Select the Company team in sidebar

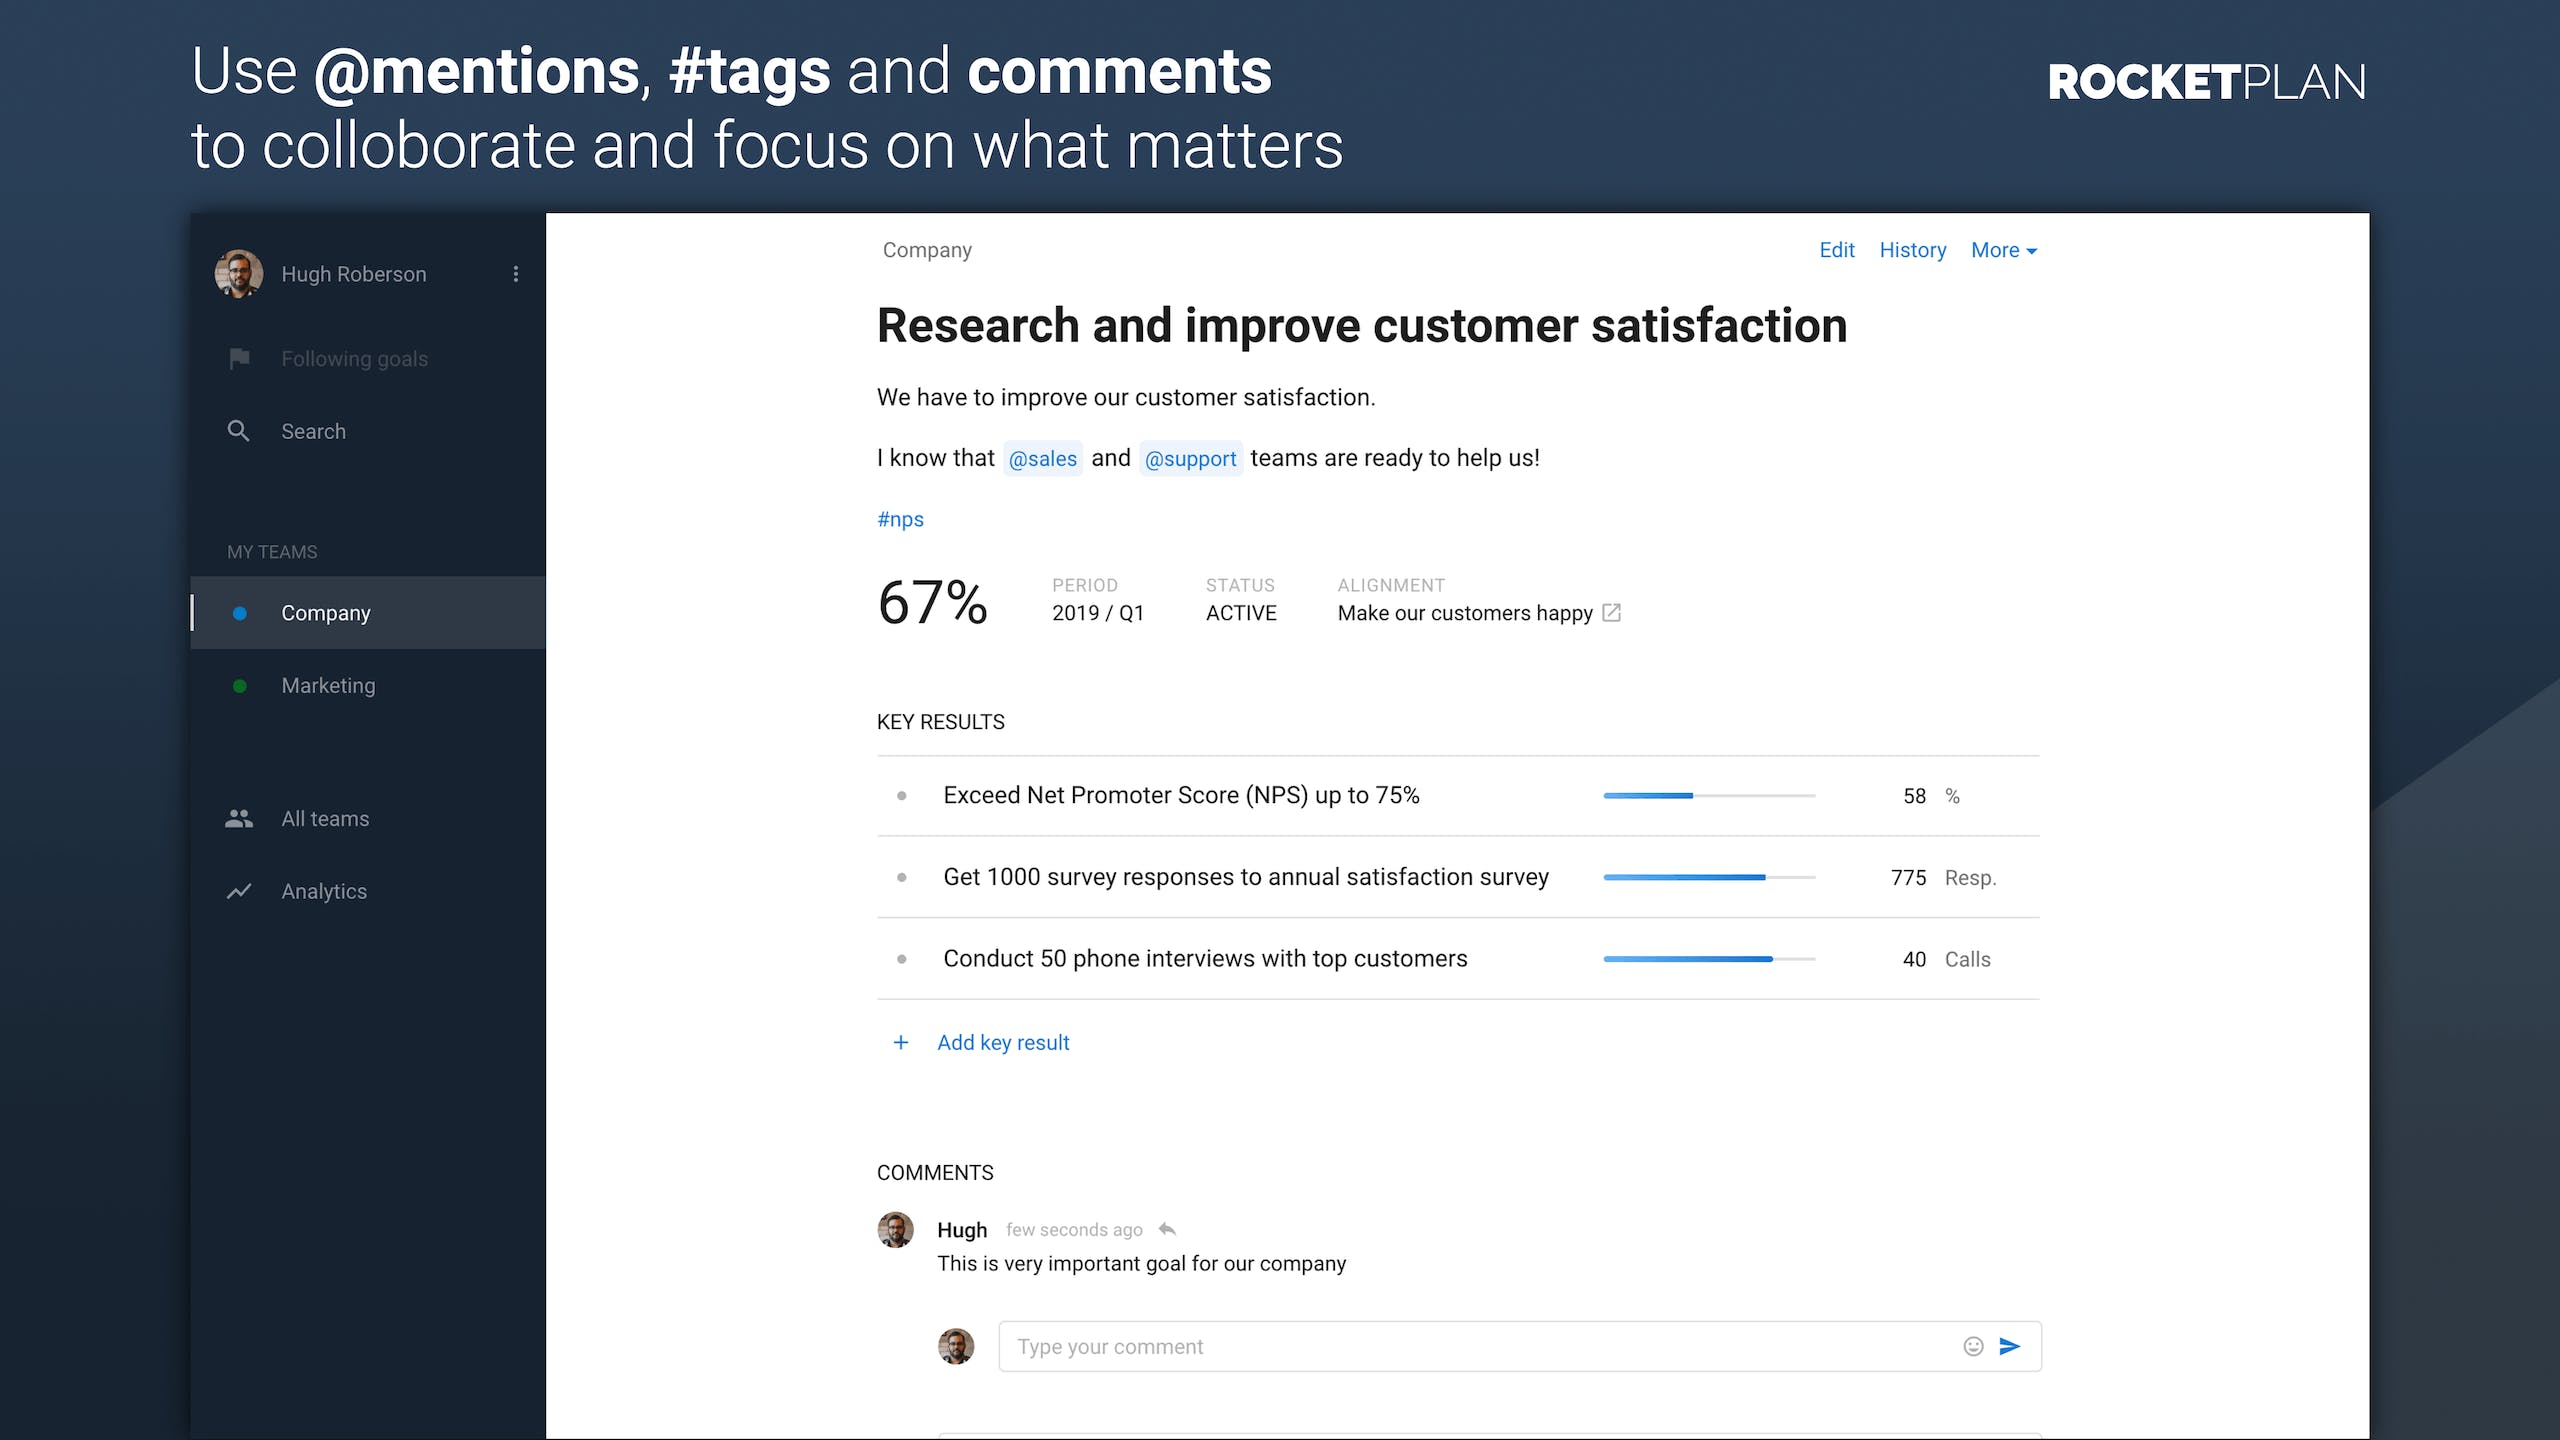tap(368, 613)
